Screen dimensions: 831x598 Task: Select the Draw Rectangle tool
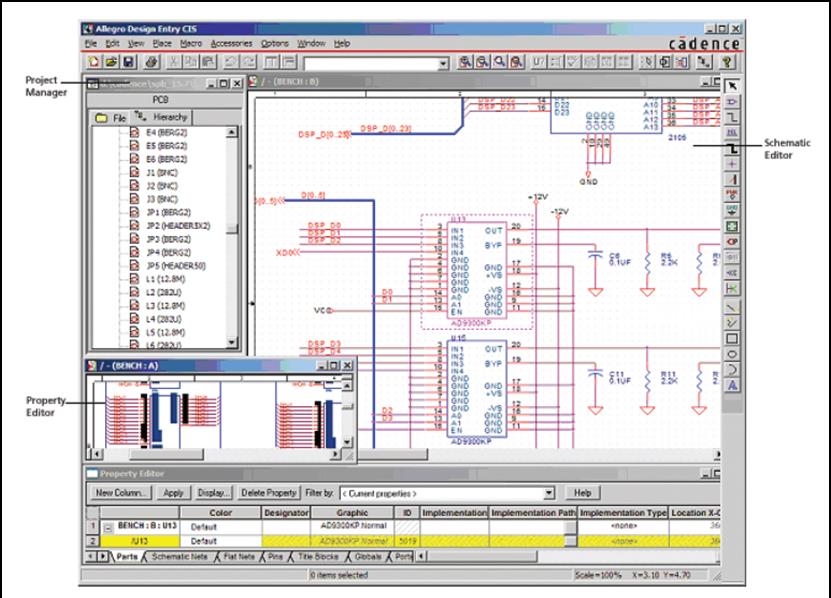coord(732,338)
